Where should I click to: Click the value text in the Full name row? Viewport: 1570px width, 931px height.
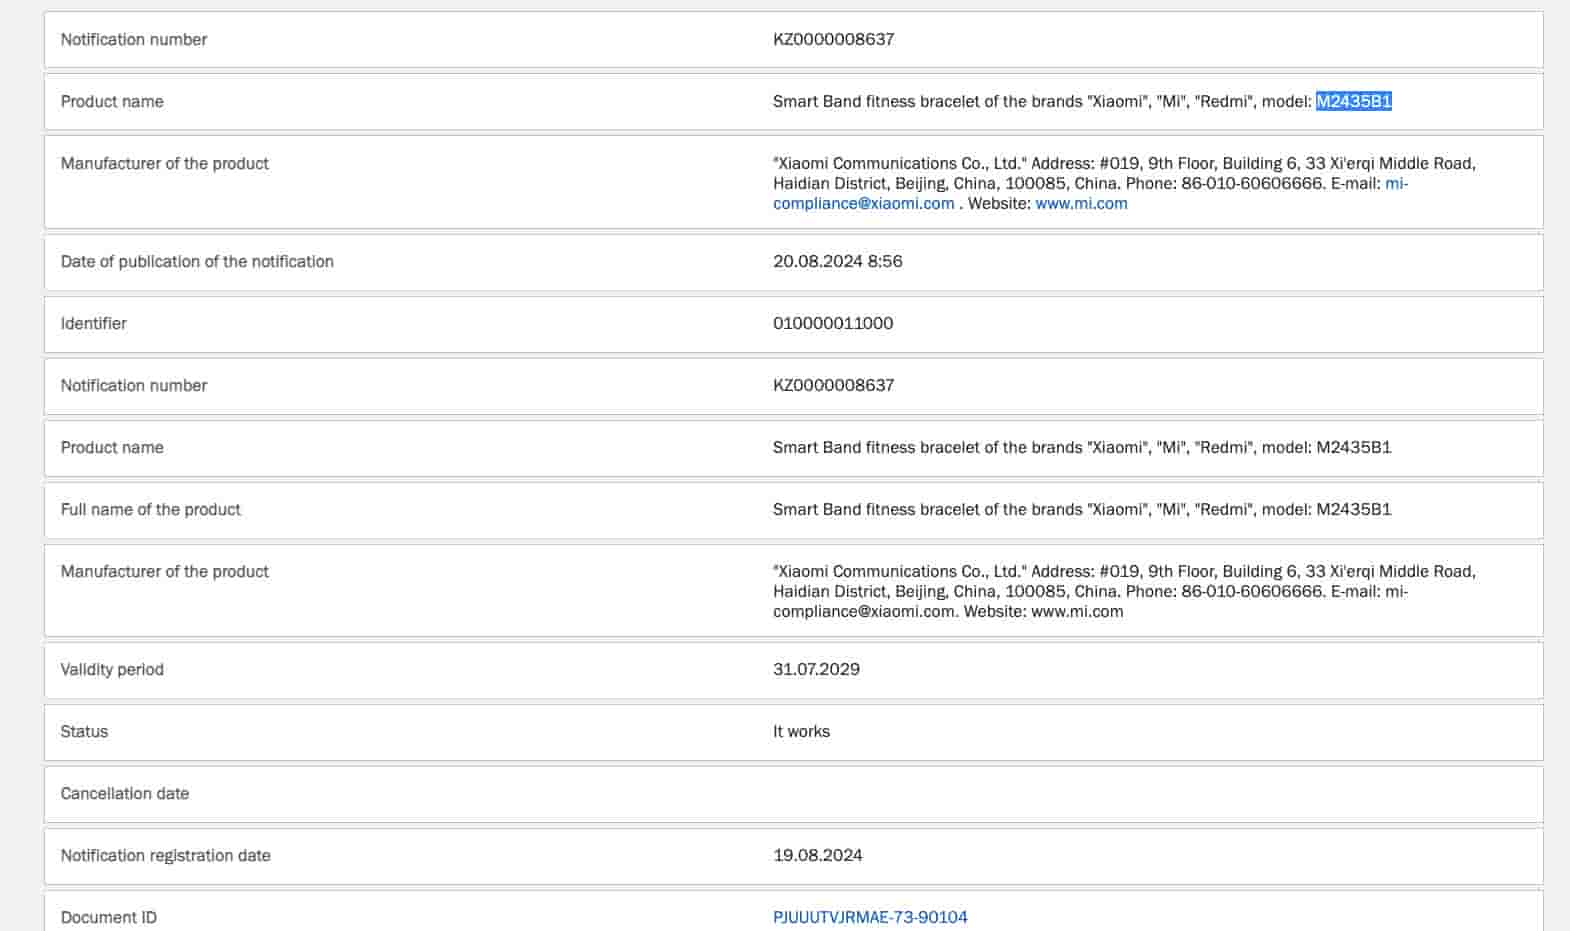[x=1081, y=509]
